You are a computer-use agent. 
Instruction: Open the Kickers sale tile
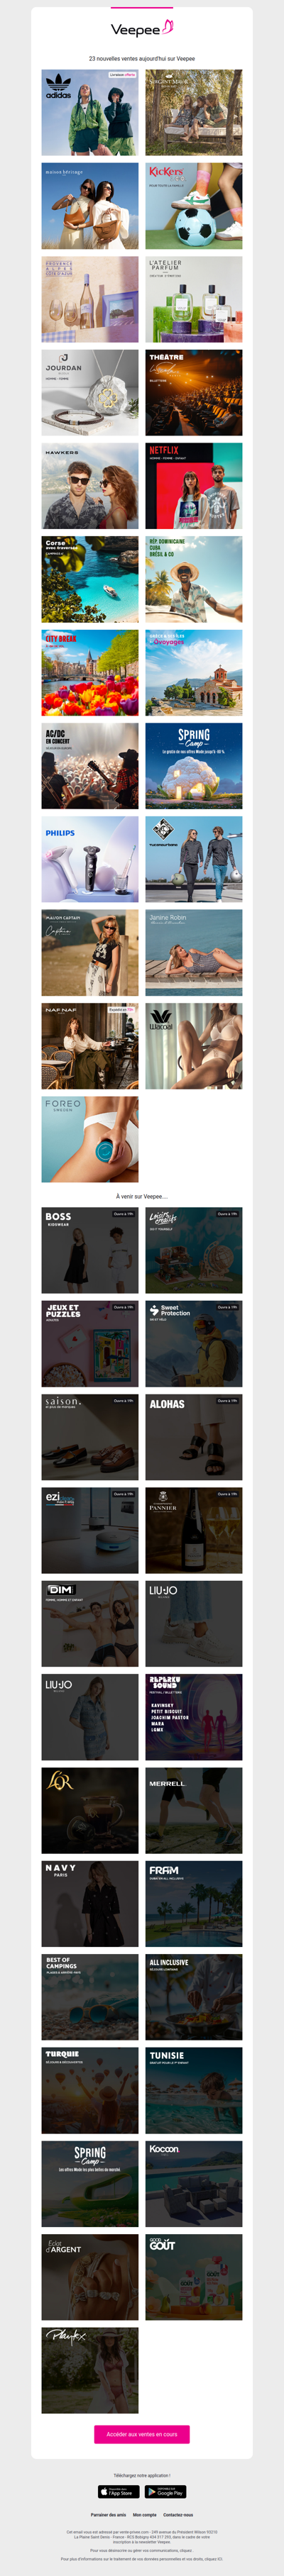pos(194,206)
